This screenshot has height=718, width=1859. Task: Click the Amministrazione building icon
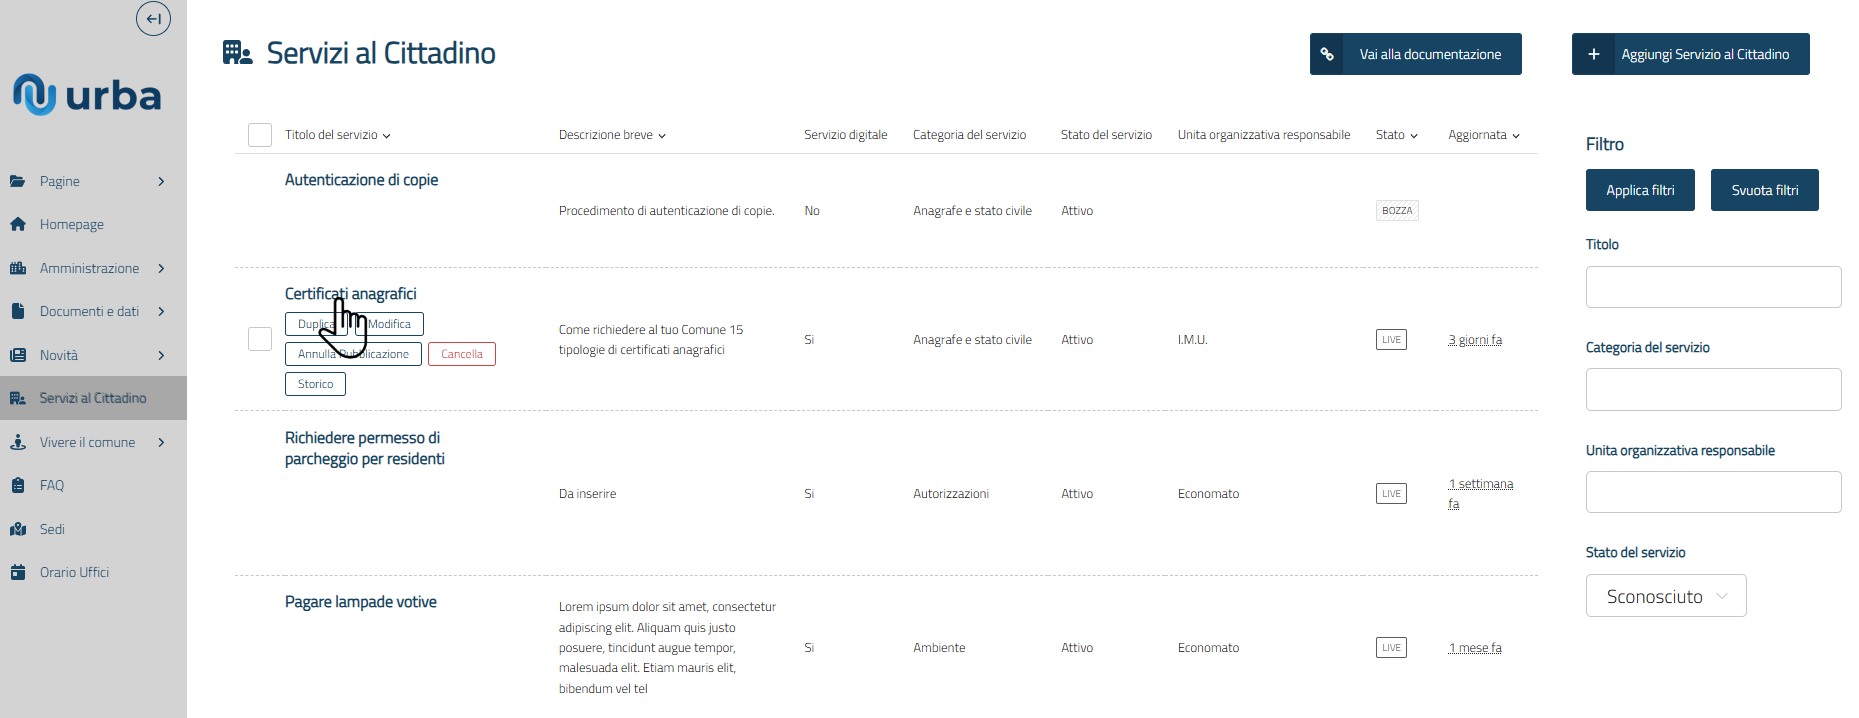pos(18,268)
